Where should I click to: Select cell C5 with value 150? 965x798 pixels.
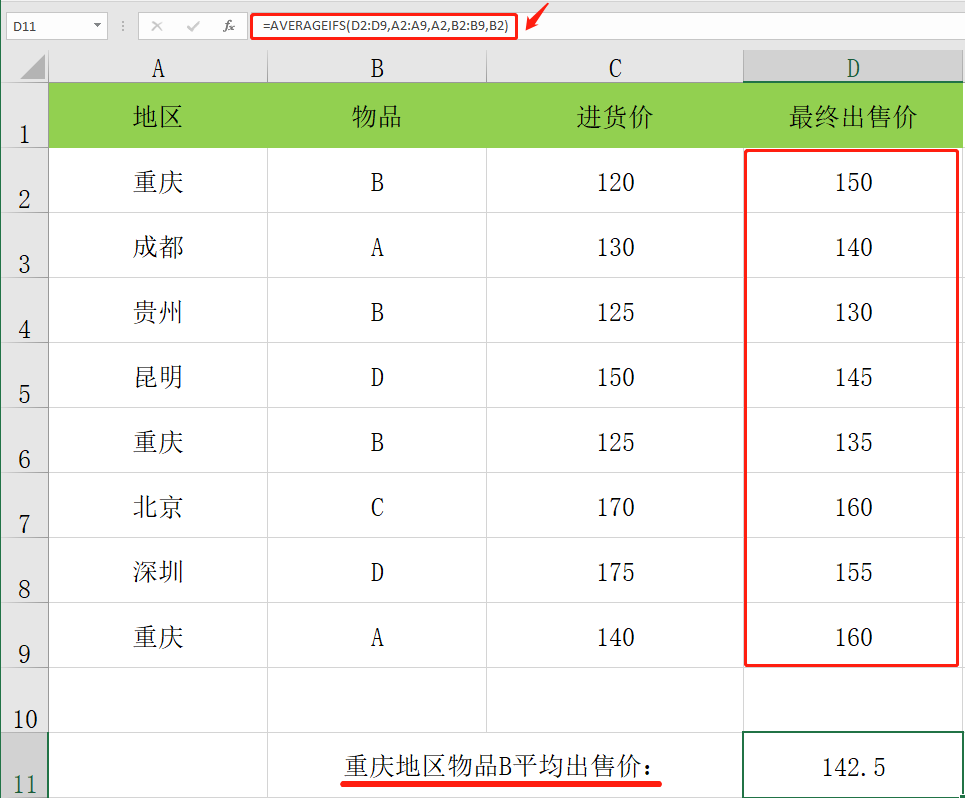pos(615,376)
